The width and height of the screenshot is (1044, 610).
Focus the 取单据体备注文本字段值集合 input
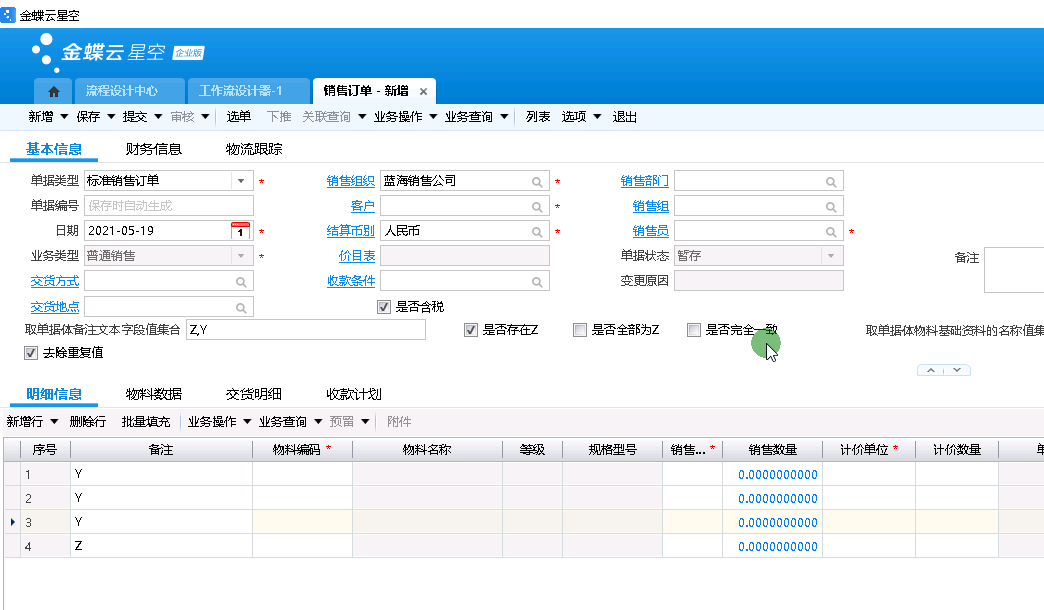click(306, 330)
